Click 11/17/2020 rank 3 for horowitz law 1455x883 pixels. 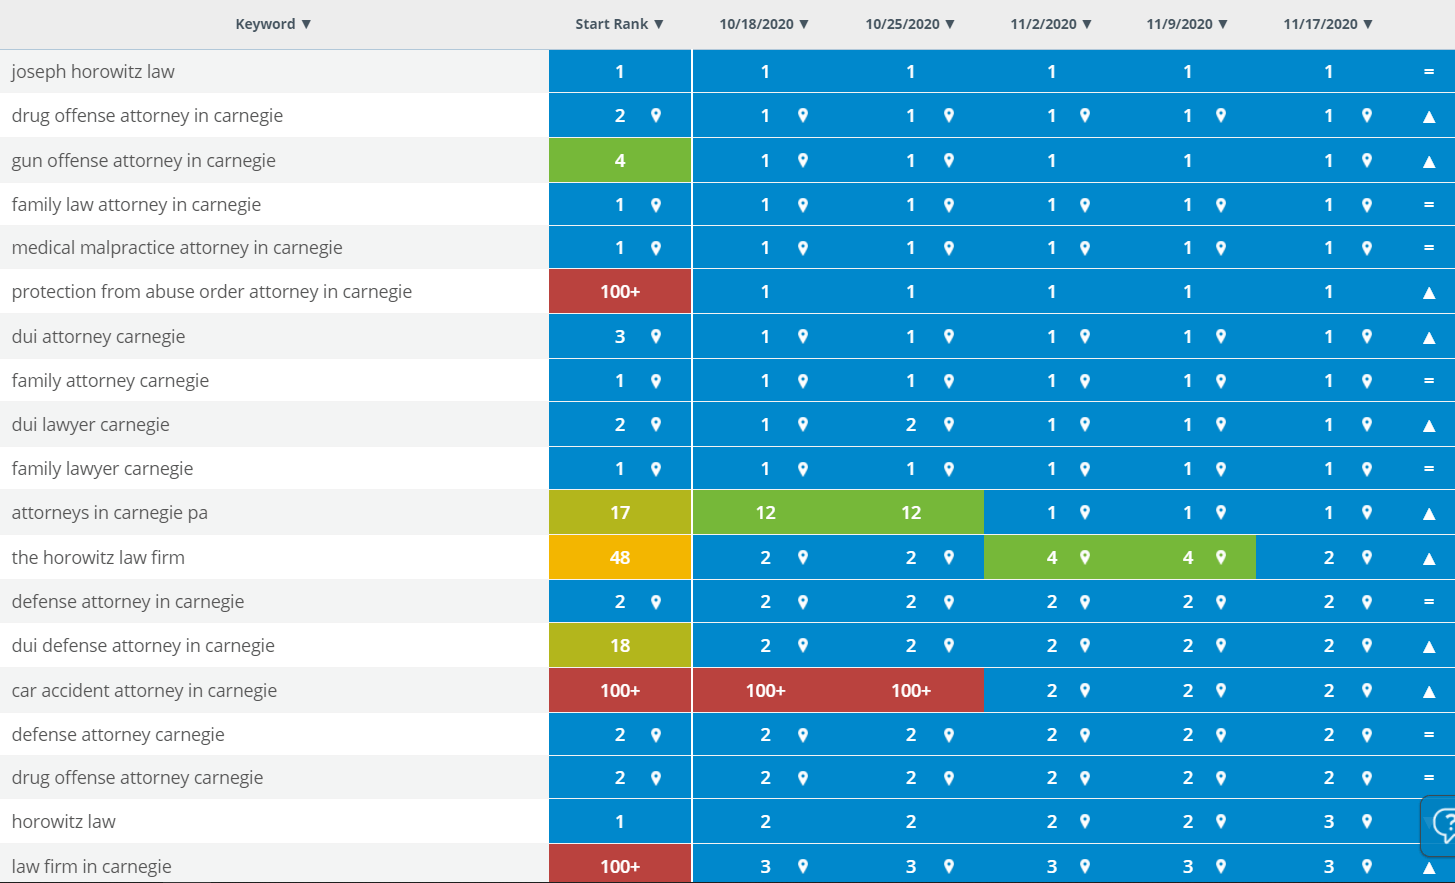[1329, 821]
